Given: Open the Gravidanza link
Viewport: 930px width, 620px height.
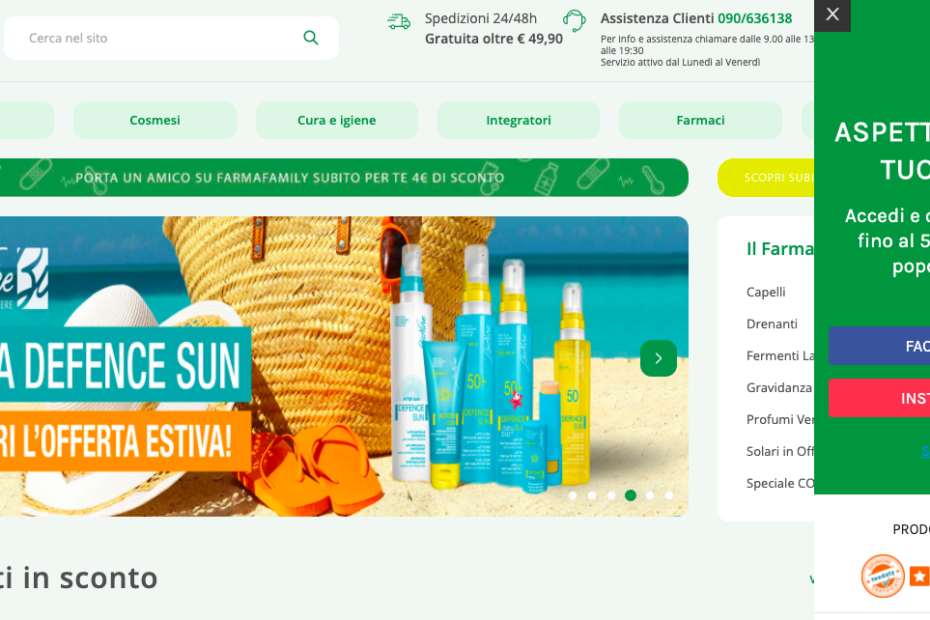Looking at the screenshot, I should point(779,387).
